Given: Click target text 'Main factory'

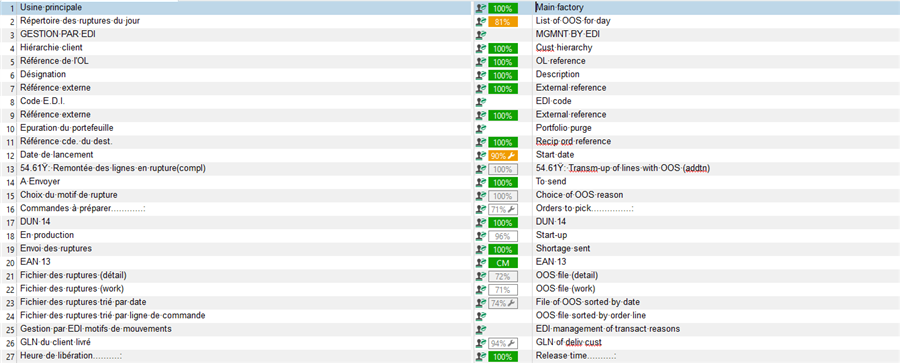Looking at the screenshot, I should pyautogui.click(x=560, y=7).
